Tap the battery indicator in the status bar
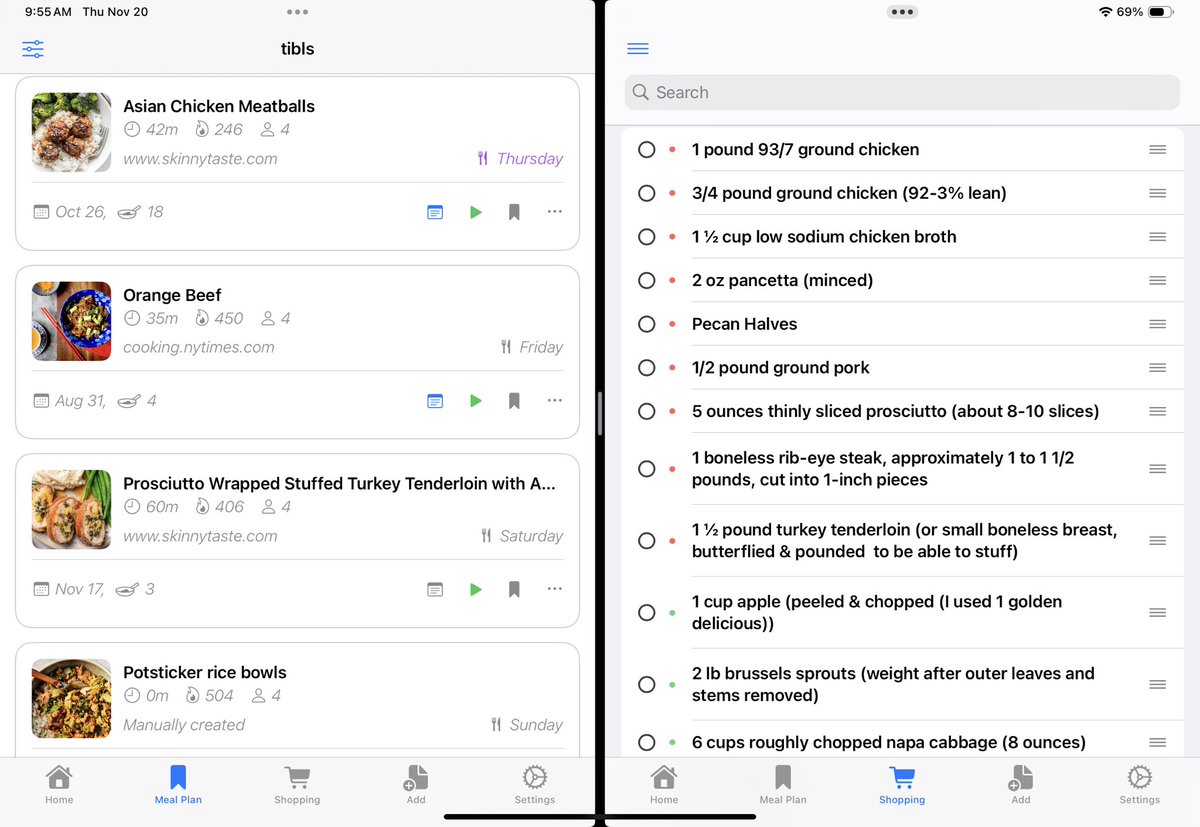Viewport: 1200px width, 827px height. coord(1160,12)
